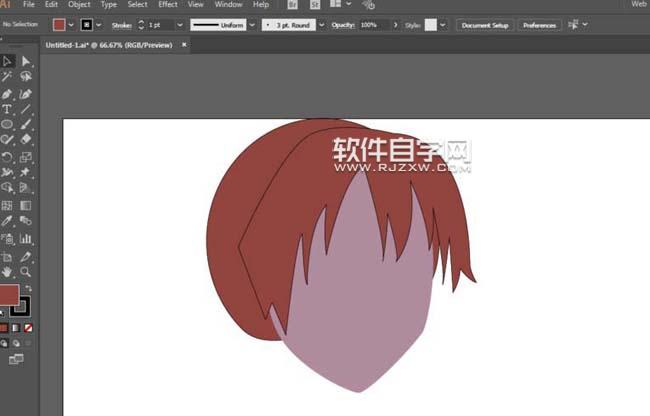Select the Scale tool
The width and height of the screenshot is (650, 416).
(x=26, y=157)
